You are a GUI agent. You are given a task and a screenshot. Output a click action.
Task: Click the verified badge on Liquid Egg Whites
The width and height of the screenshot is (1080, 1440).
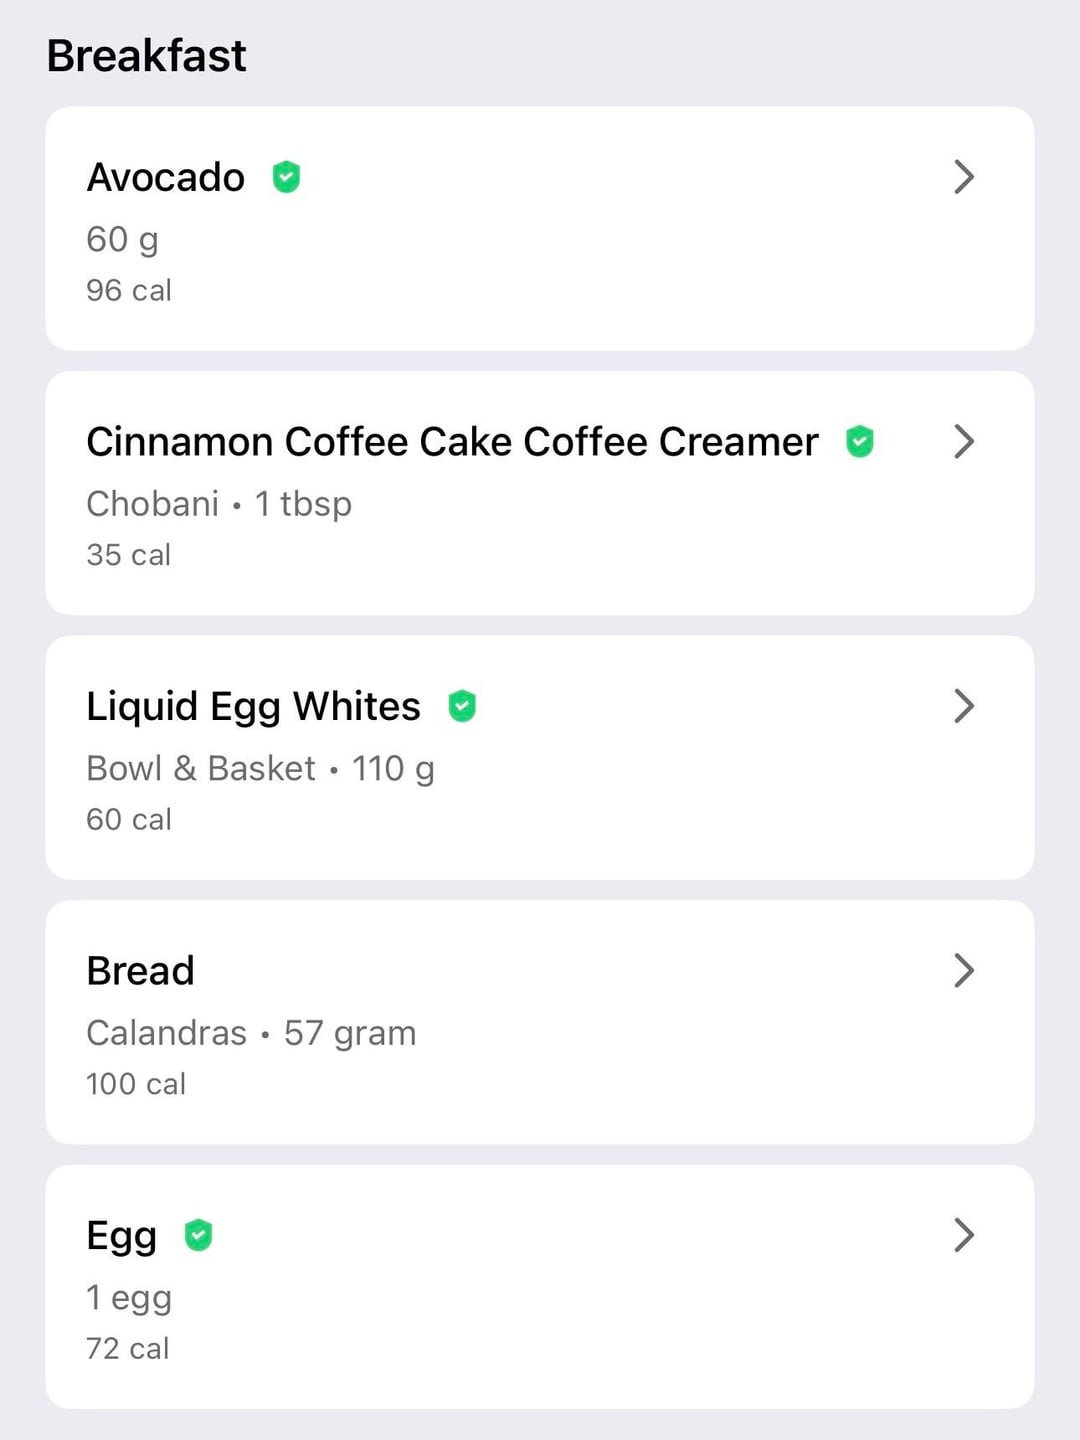click(461, 706)
